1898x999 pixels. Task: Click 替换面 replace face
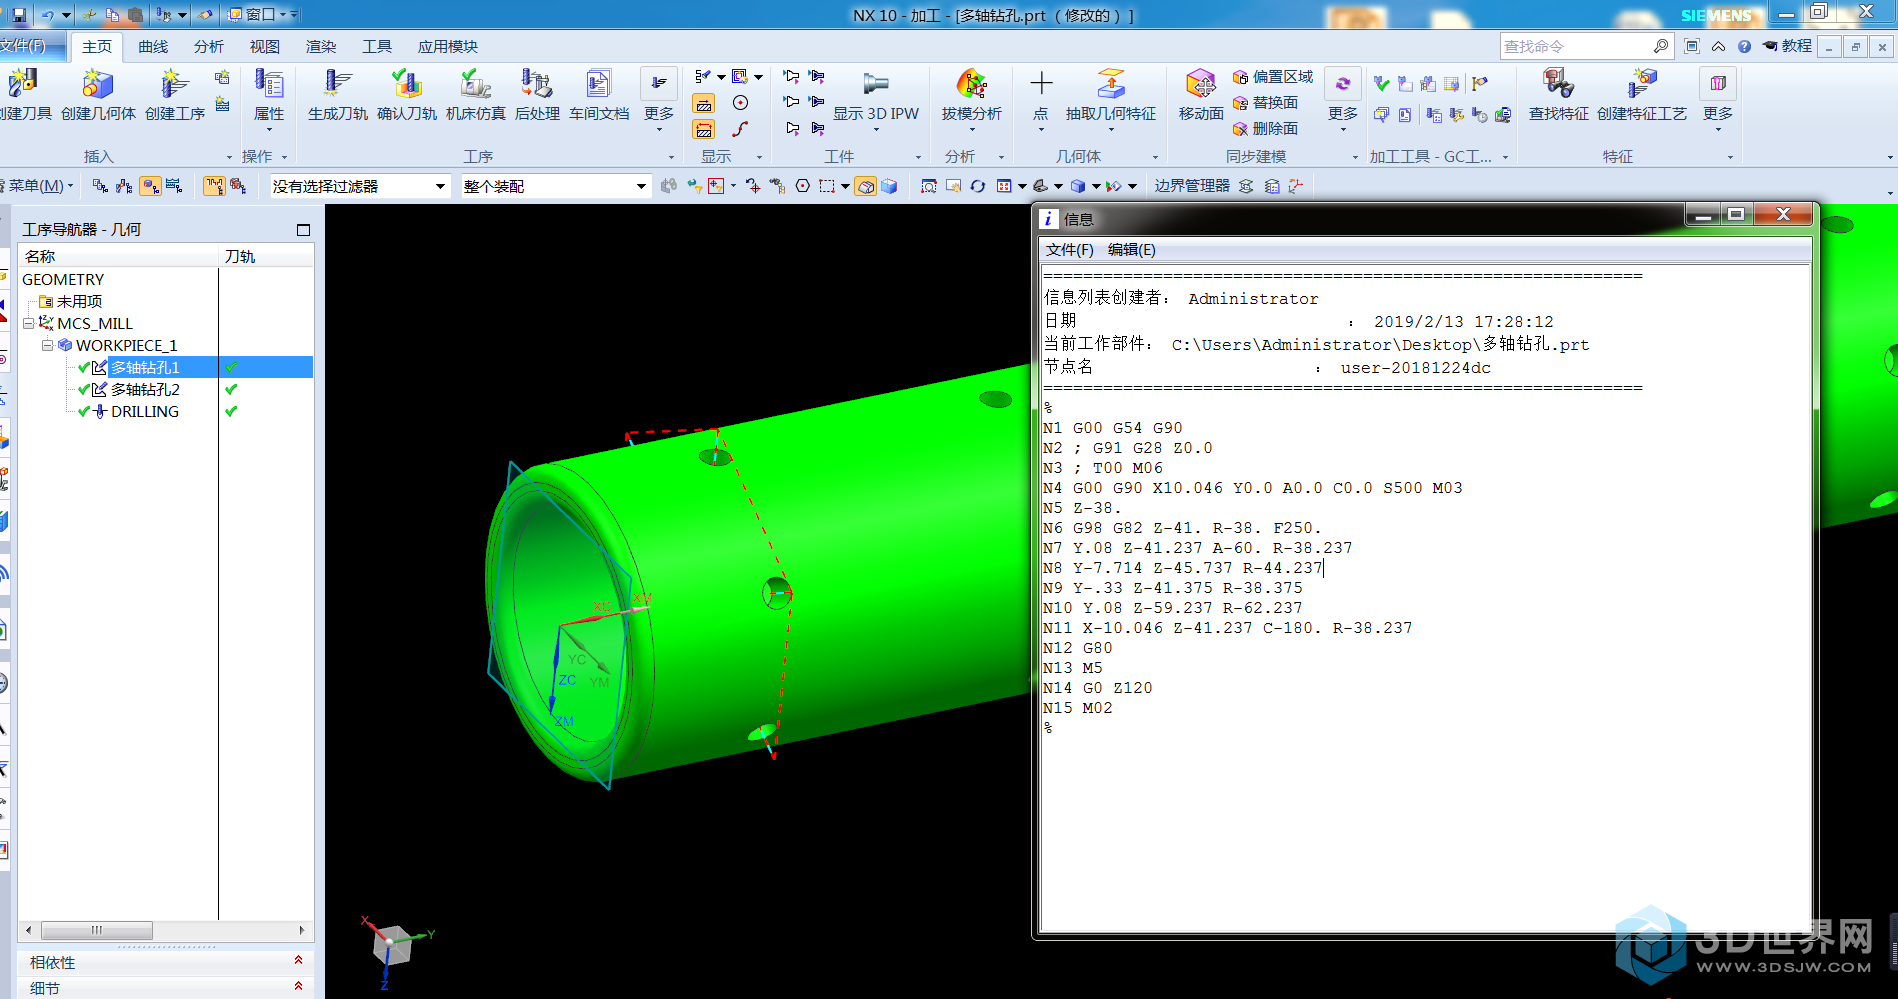[x=1265, y=103]
